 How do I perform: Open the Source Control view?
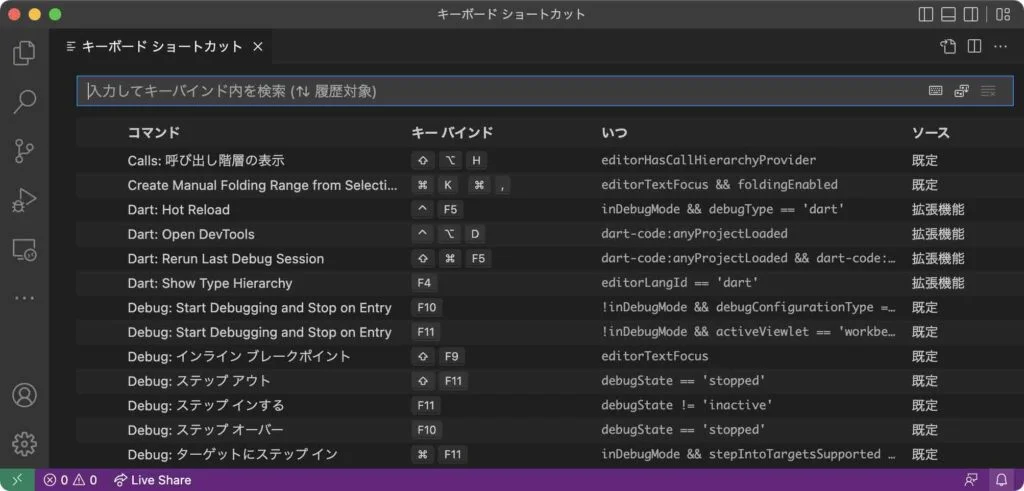[x=24, y=150]
